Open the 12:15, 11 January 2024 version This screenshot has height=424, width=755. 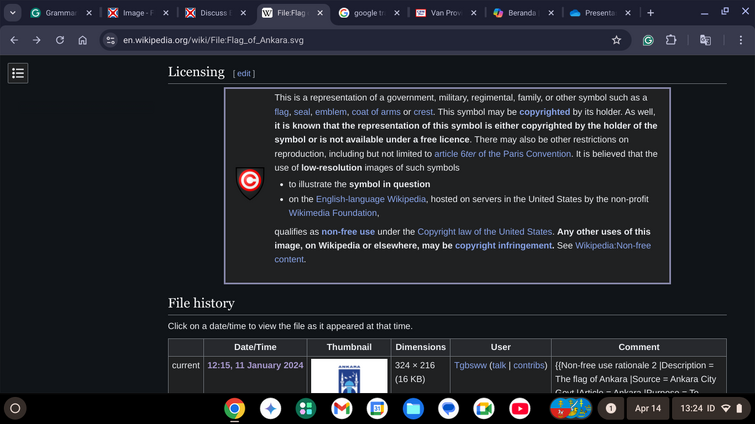(255, 365)
